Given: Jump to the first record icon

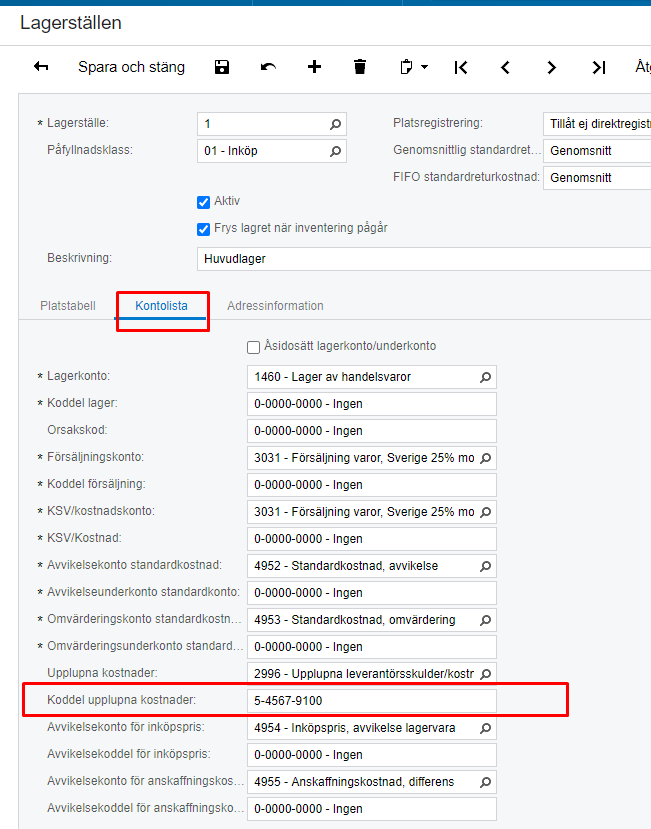Looking at the screenshot, I should [460, 67].
